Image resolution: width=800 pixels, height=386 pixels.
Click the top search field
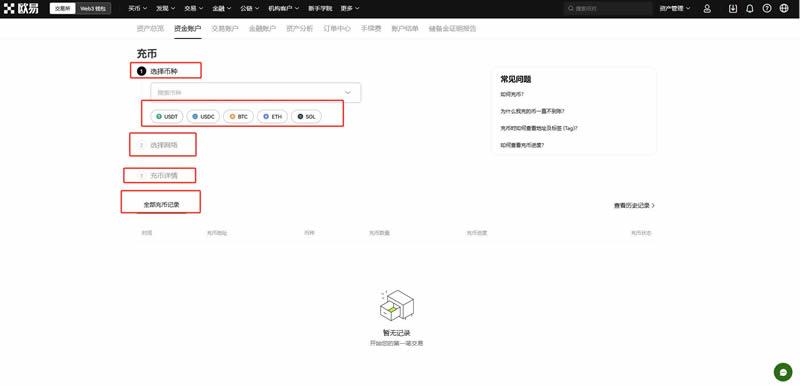coord(608,9)
